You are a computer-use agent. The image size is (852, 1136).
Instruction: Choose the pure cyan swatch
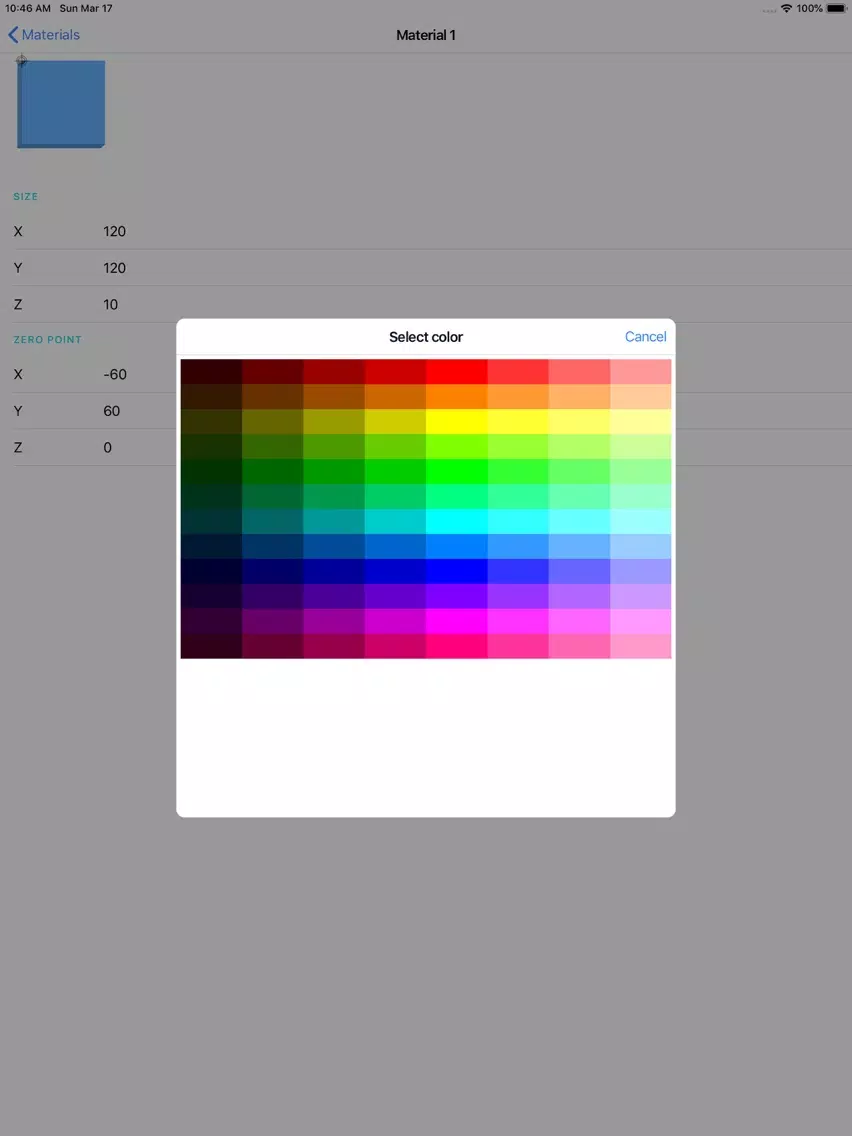(456, 522)
